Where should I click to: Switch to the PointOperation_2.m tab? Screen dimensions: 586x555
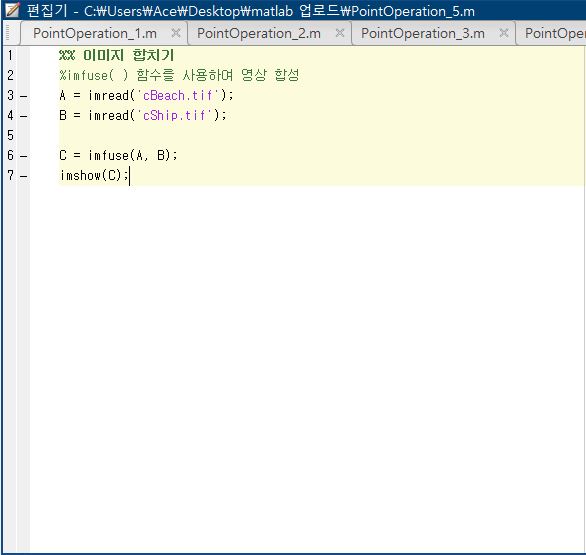259,33
